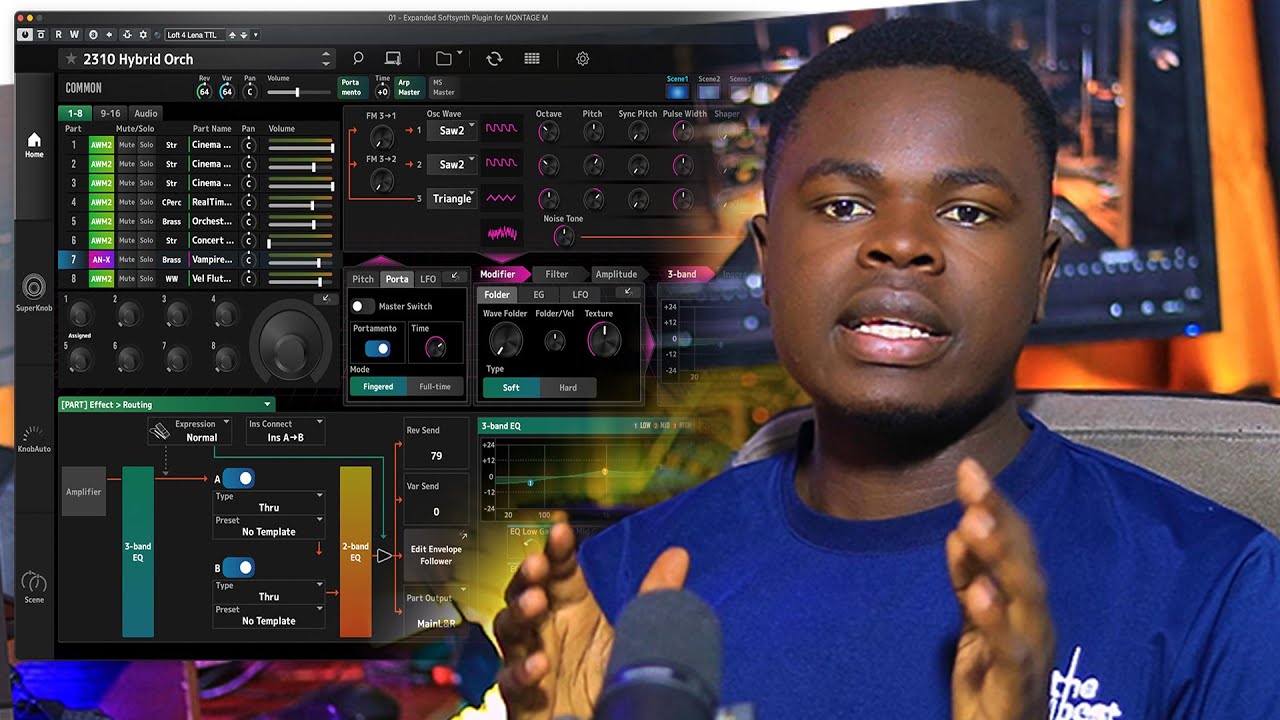This screenshot has height=720, width=1280.
Task: Select the Hard wave folder type
Action: [567, 387]
